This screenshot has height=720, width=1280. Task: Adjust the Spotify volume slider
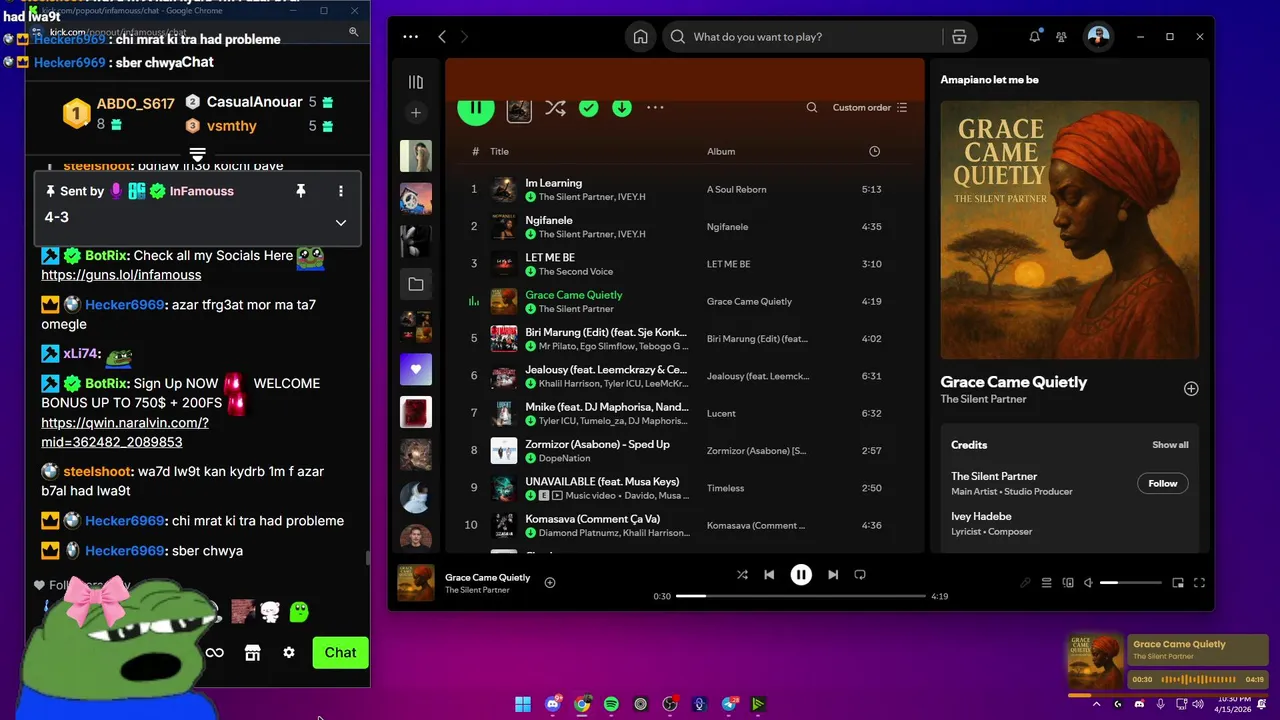(1131, 583)
